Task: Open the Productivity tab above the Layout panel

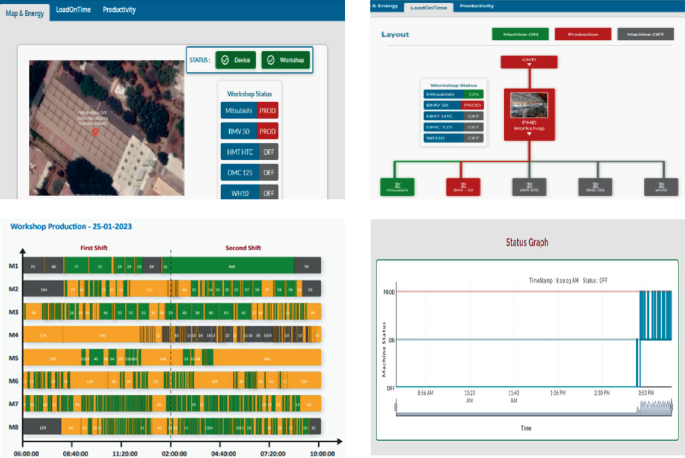Action: 477,6
